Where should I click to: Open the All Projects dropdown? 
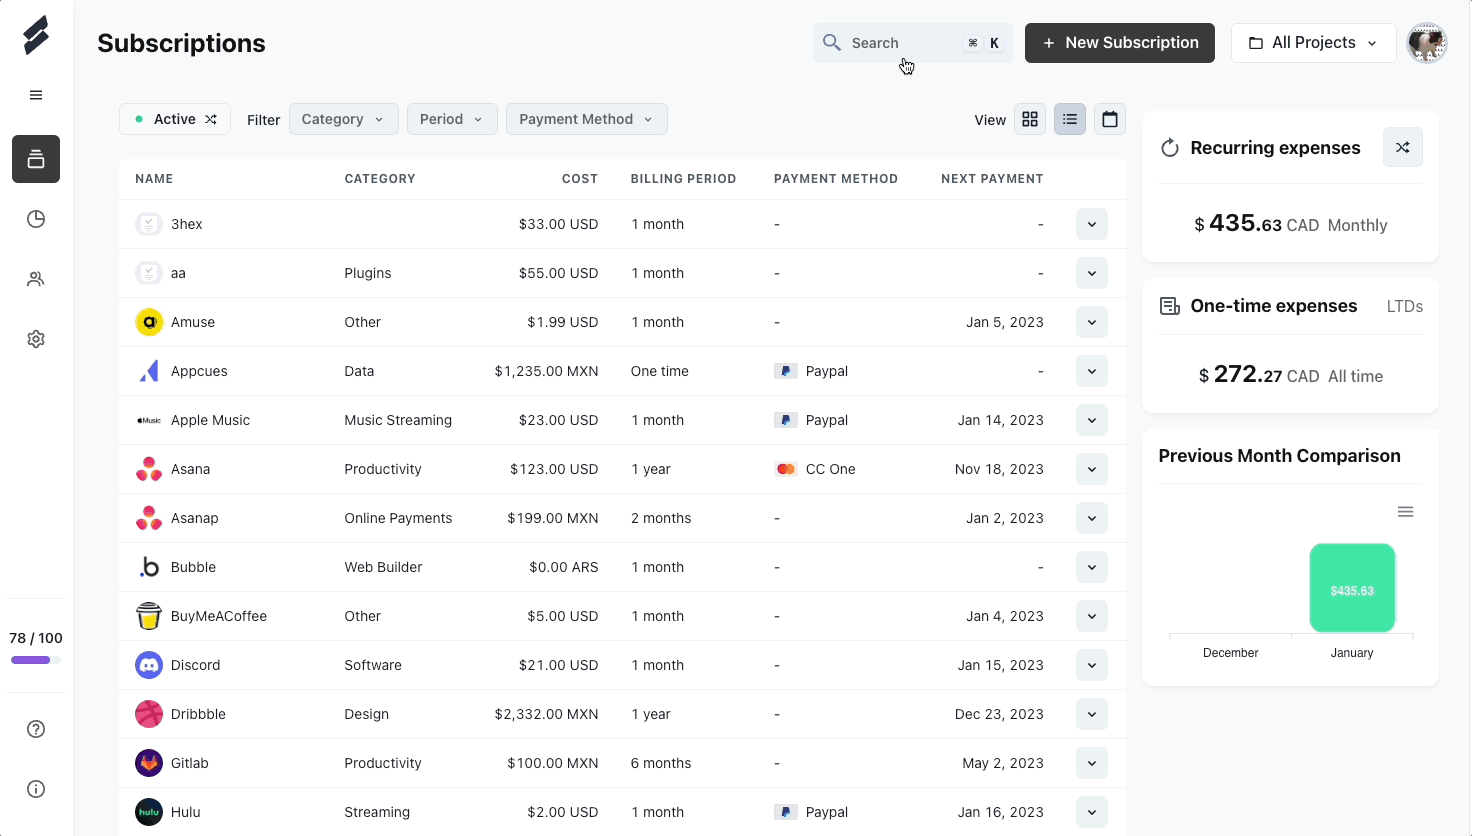pyautogui.click(x=1313, y=43)
